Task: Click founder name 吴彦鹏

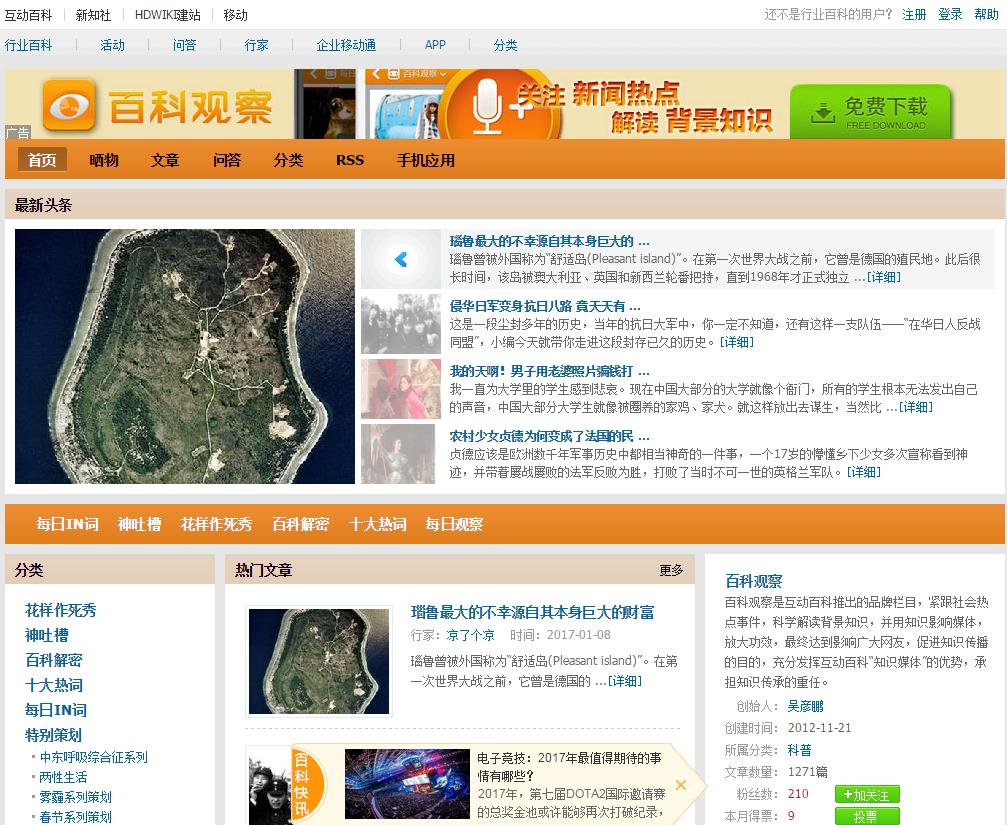Action: (x=805, y=706)
